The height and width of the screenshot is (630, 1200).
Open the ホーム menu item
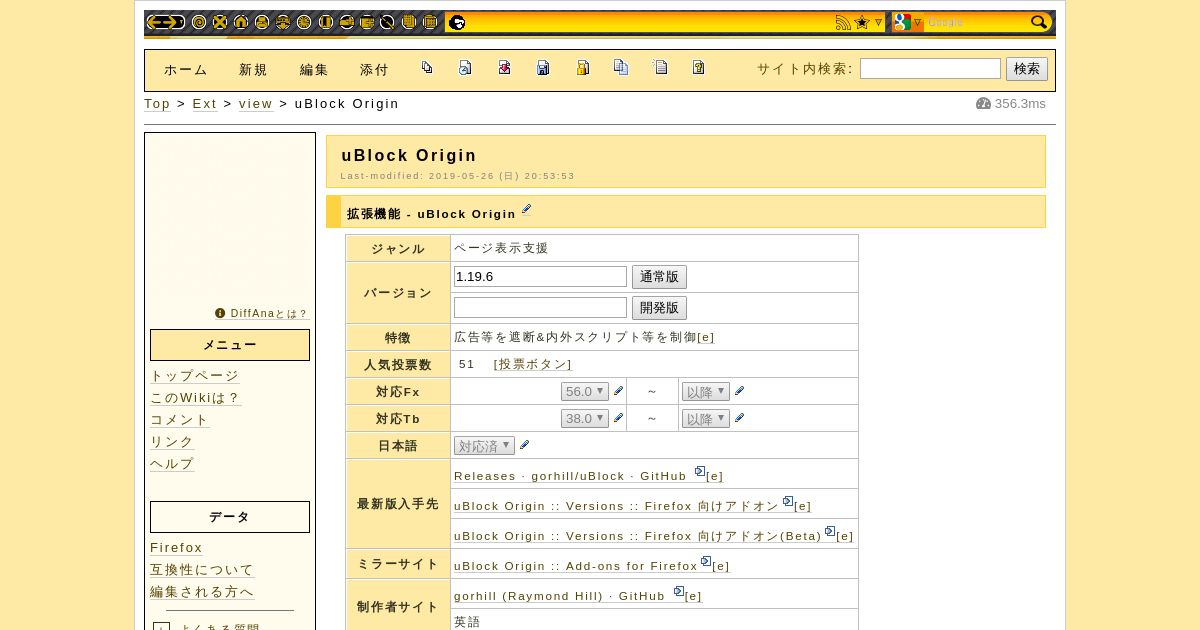click(x=186, y=70)
